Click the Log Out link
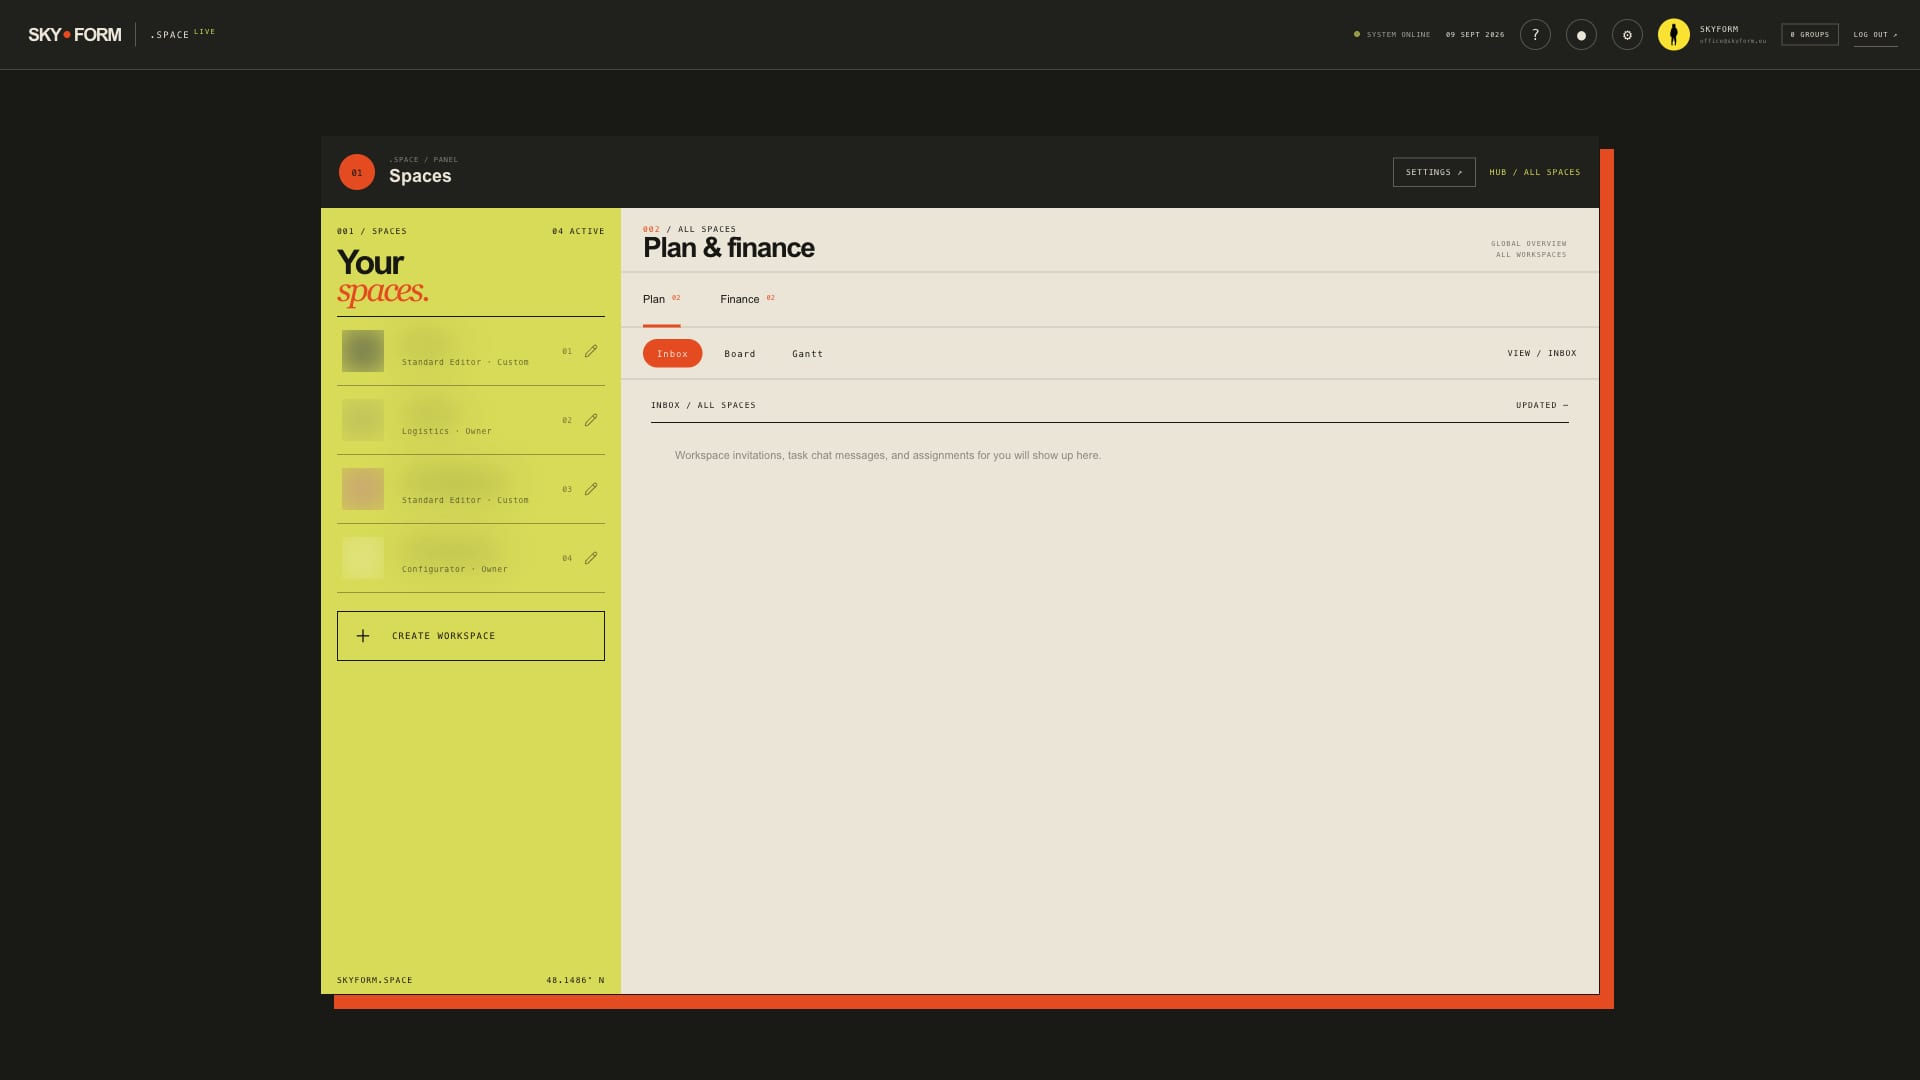The height and width of the screenshot is (1080, 1920). pyautogui.click(x=1875, y=35)
